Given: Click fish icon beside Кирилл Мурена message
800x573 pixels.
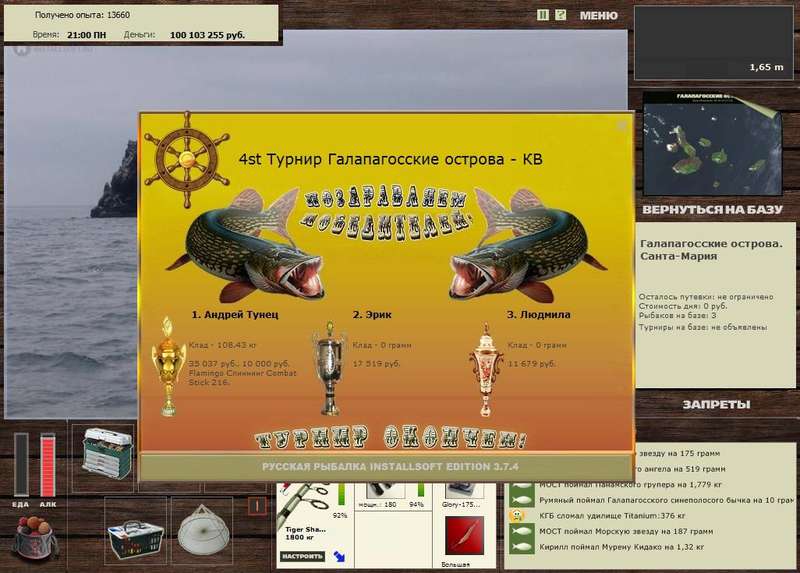Looking at the screenshot, I should pyautogui.click(x=522, y=547).
